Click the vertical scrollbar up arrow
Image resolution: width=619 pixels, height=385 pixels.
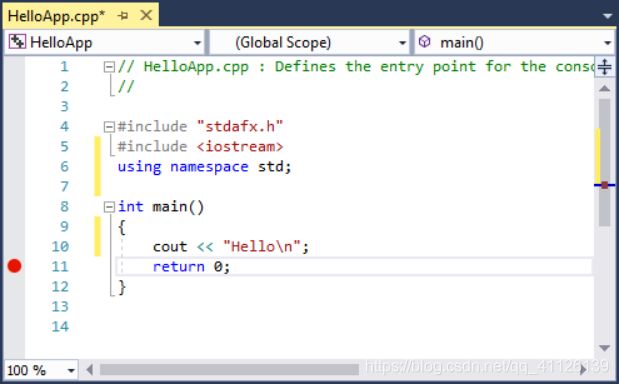click(604, 88)
